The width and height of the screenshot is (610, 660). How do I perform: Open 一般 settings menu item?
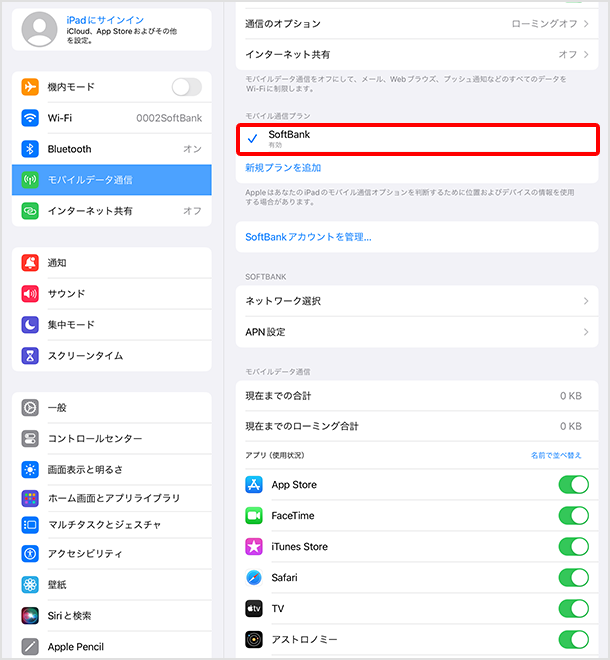coord(112,407)
